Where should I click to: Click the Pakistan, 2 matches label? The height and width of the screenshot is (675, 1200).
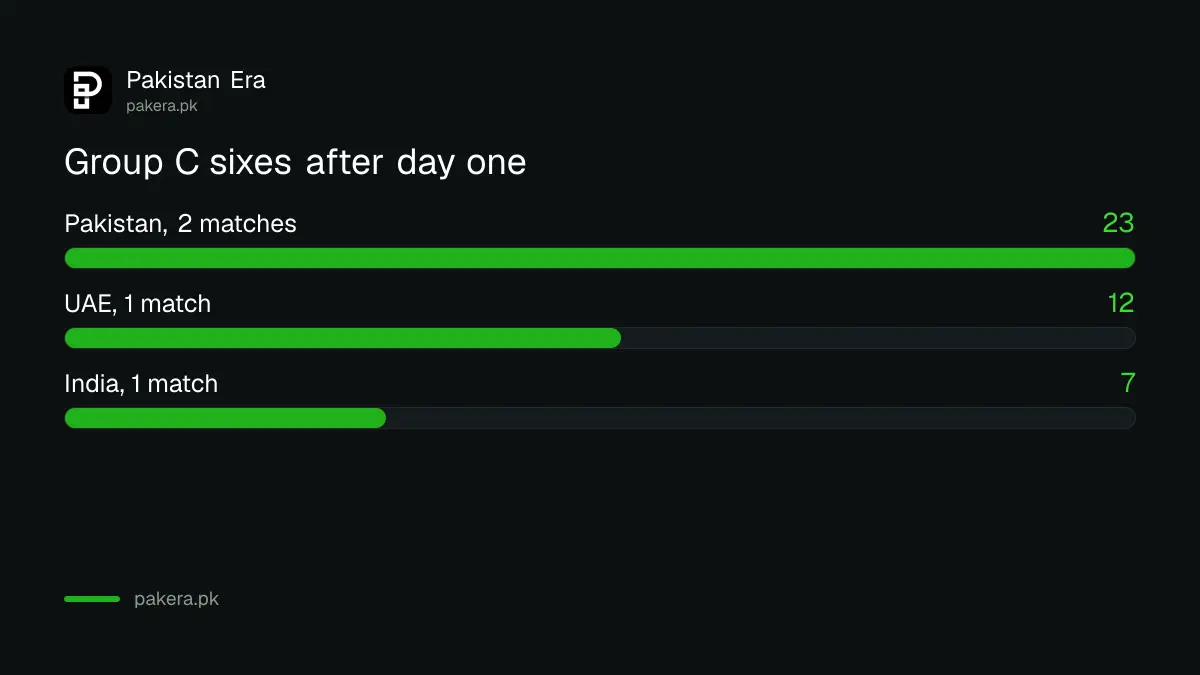(x=181, y=224)
